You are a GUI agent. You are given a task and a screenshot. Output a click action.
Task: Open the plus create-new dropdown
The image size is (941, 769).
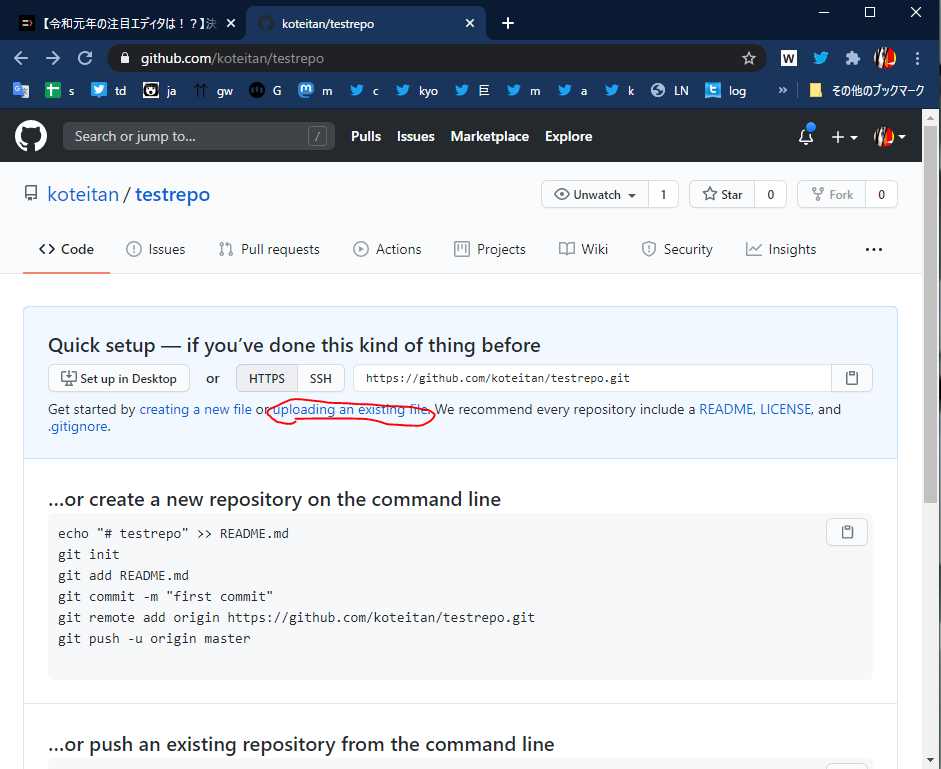[844, 137]
